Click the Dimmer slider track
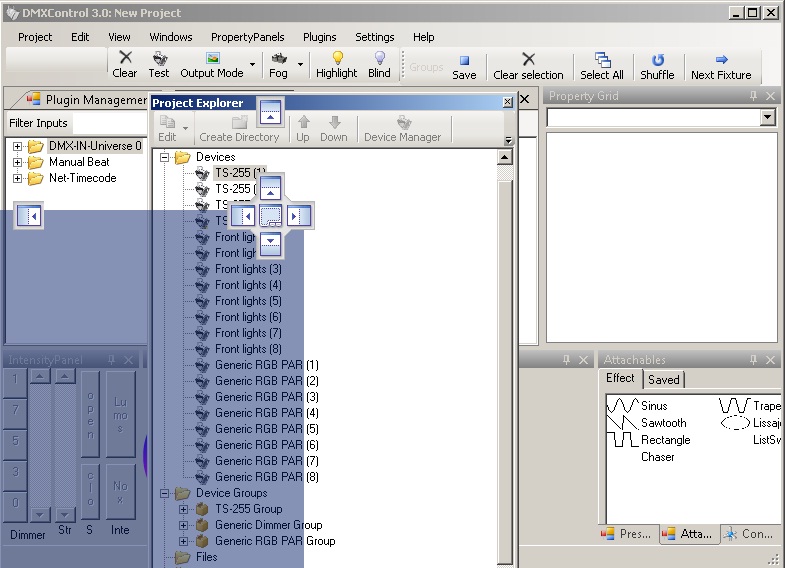Screen dimensions: 785x568 38,445
